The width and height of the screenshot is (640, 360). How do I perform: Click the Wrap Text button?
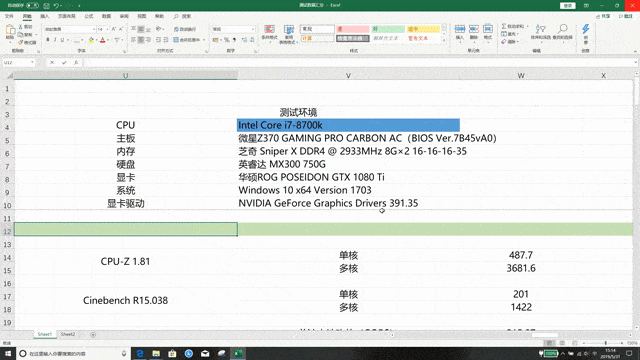pos(185,29)
